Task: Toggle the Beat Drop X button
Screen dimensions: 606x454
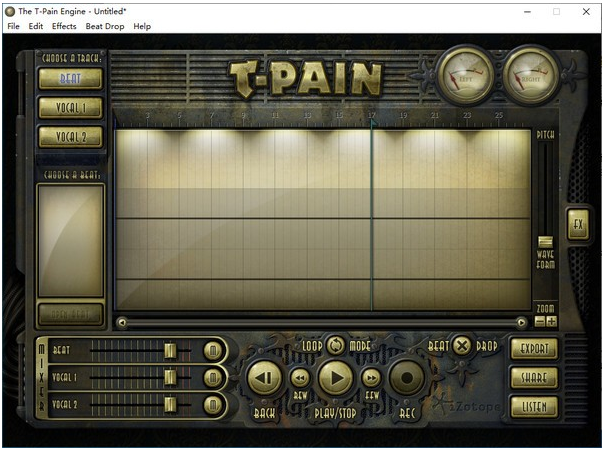Action: 461,345
